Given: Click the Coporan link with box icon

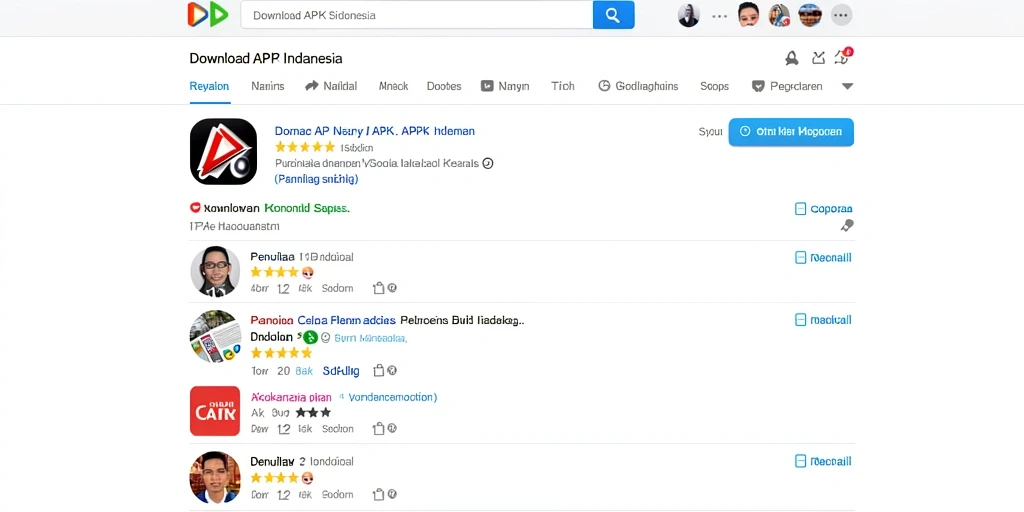Looking at the screenshot, I should (824, 209).
